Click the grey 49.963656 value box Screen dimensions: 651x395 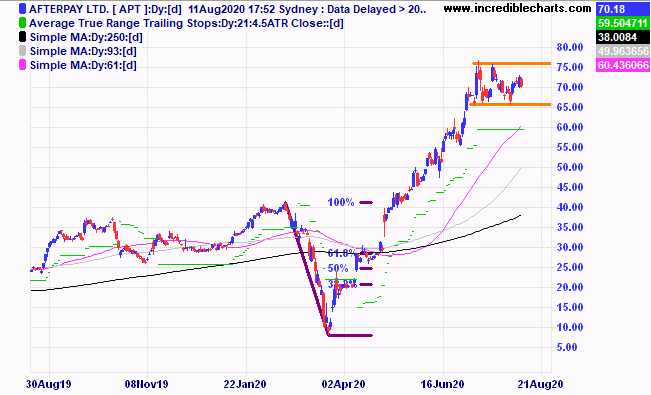[622, 51]
